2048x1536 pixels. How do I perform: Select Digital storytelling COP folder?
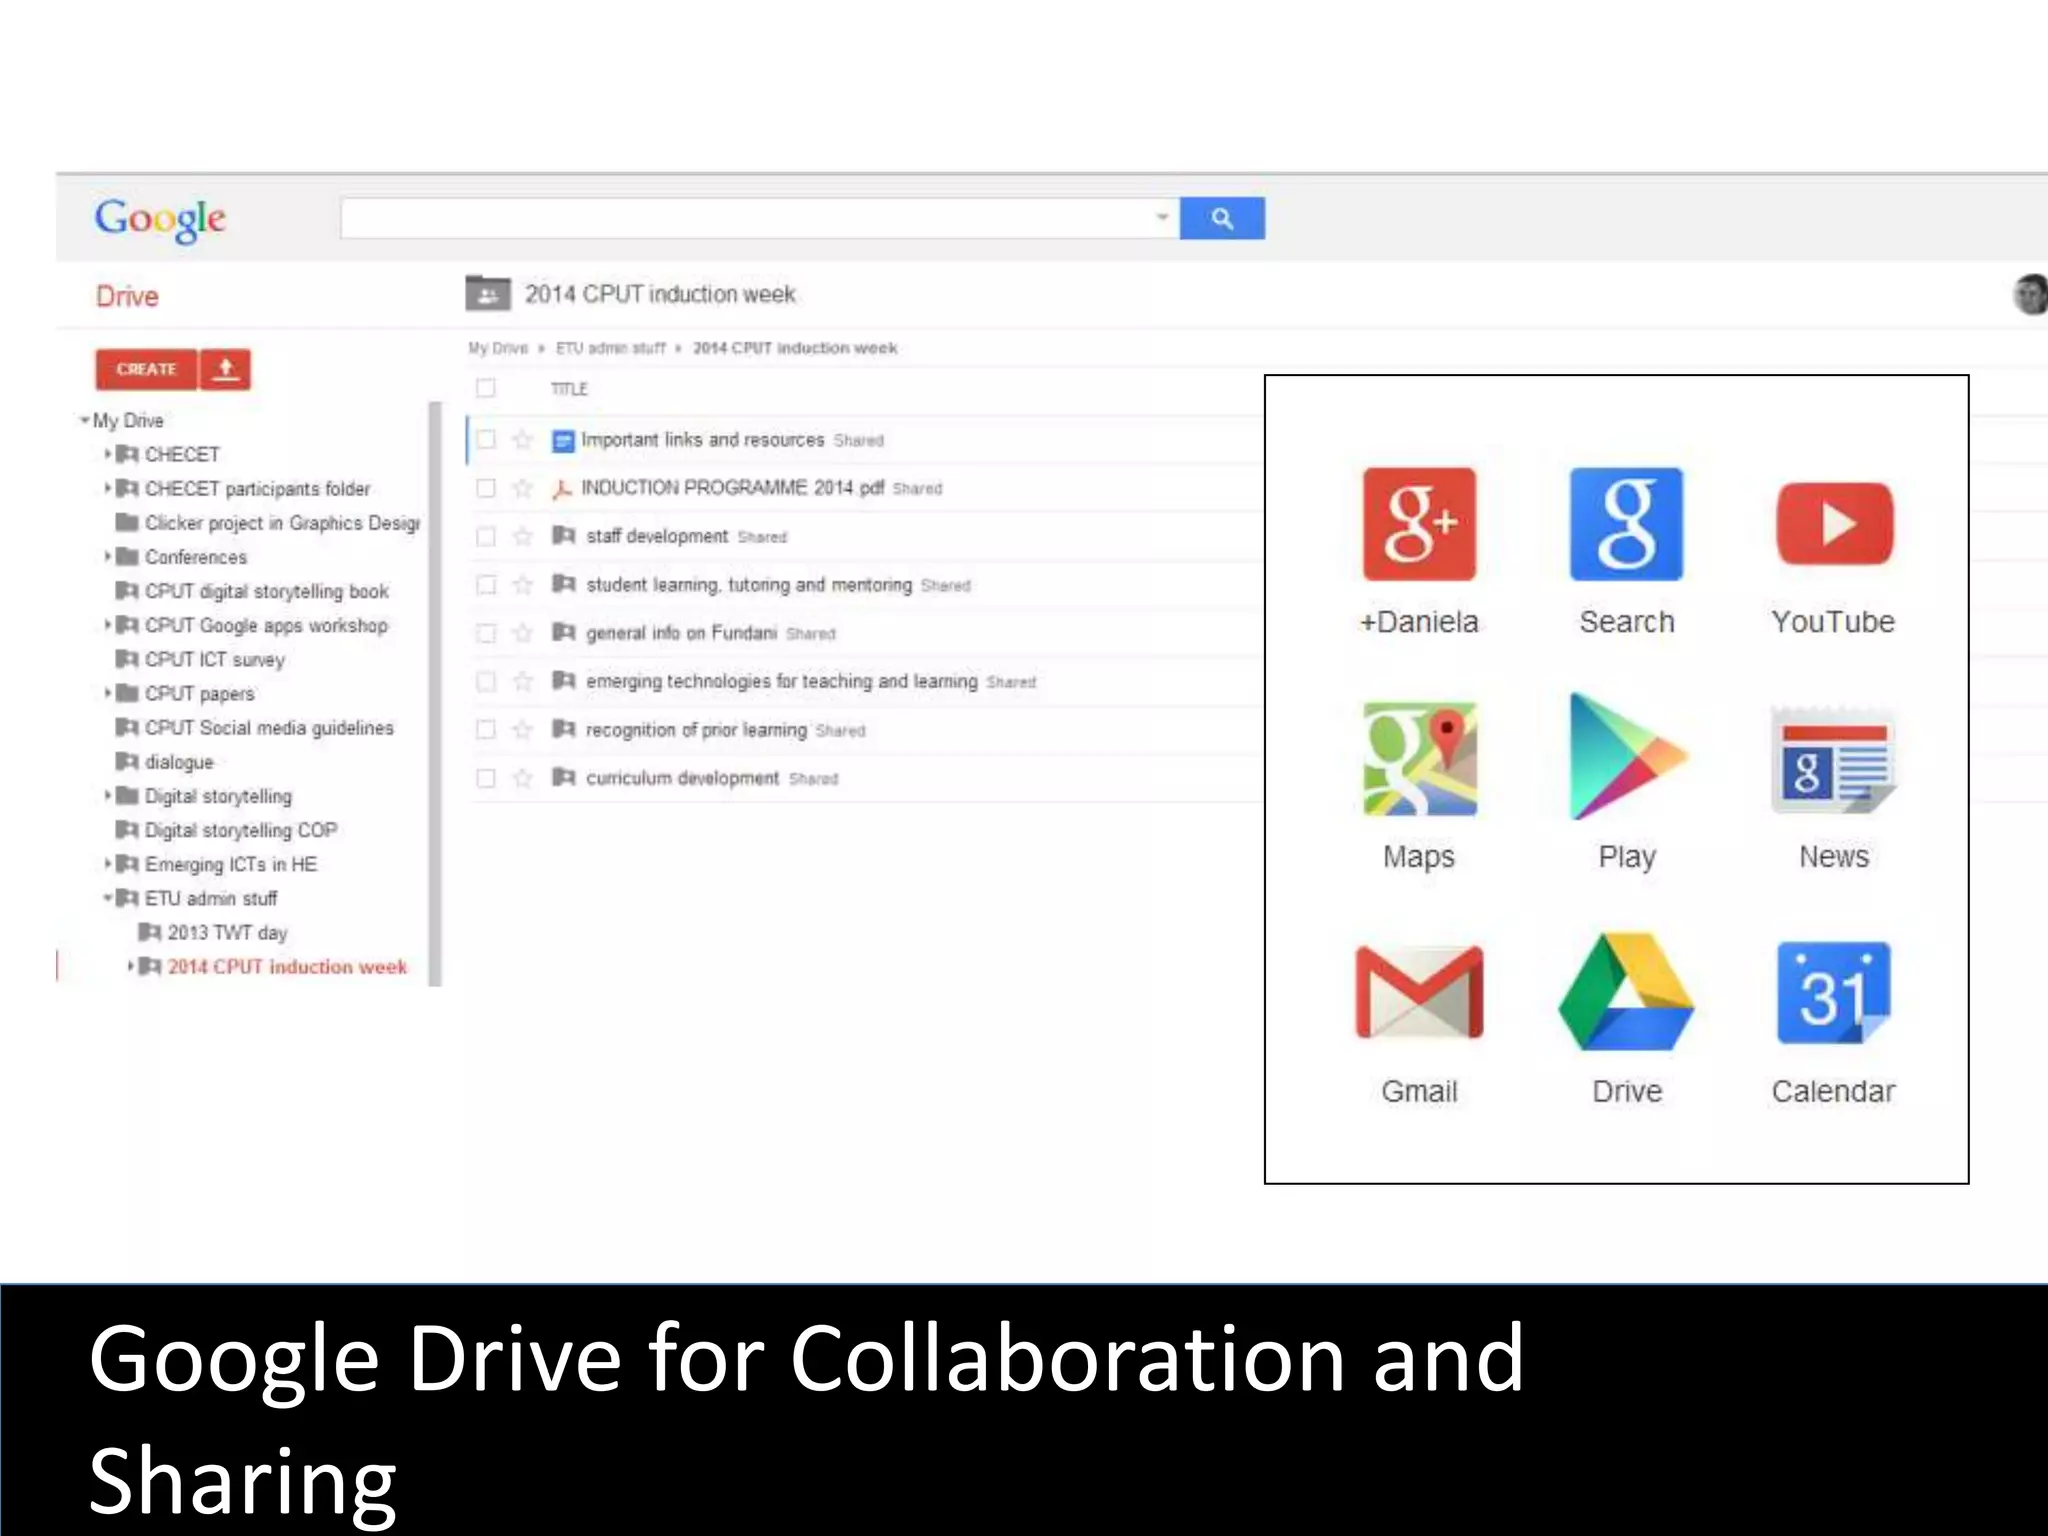pyautogui.click(x=227, y=830)
